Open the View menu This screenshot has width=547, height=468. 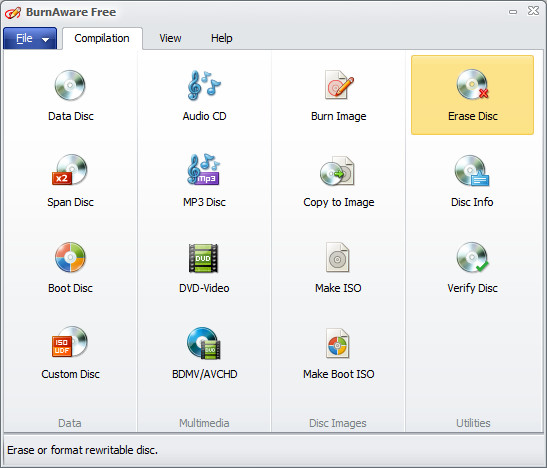(x=170, y=38)
